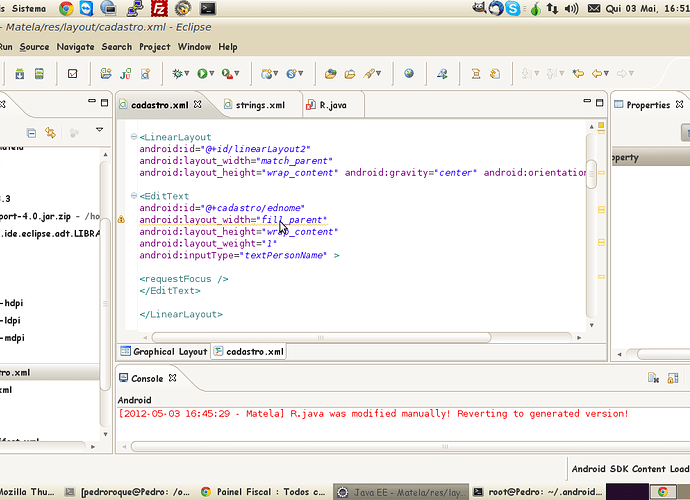Collapse the EditText XML element fold
The width and height of the screenshot is (690, 500).
click(134, 196)
